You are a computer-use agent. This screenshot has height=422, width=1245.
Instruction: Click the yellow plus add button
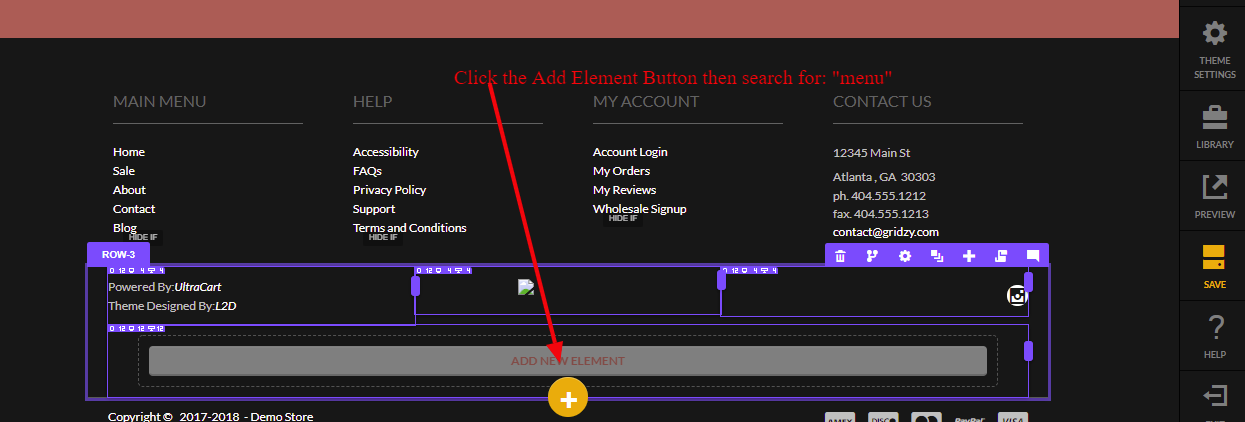tap(568, 399)
